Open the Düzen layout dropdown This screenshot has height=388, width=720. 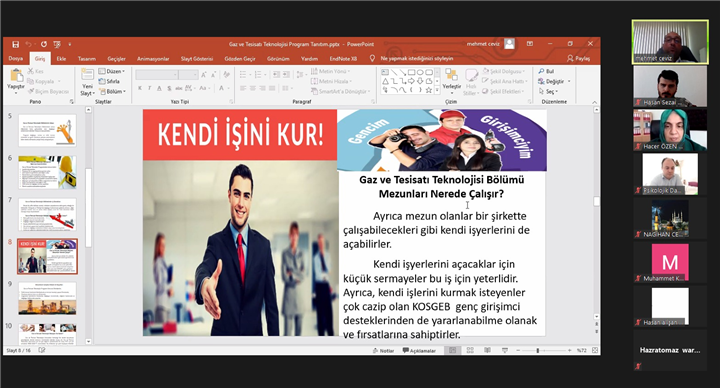[x=112, y=71]
